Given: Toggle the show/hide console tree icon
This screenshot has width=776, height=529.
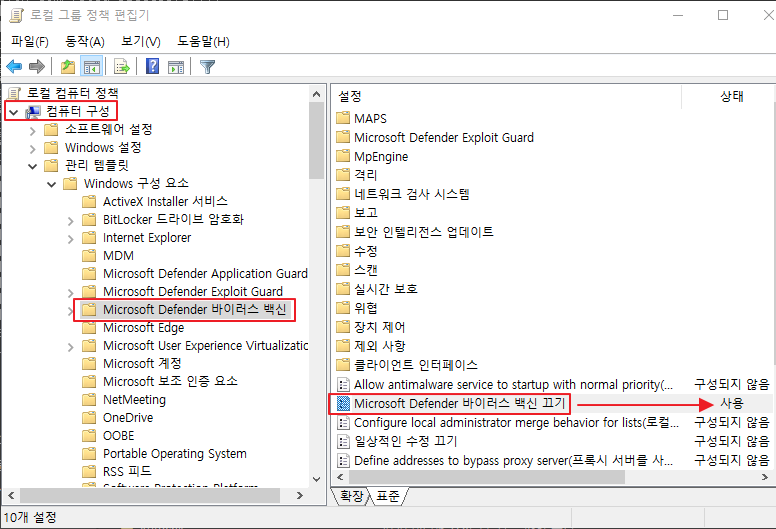Looking at the screenshot, I should 92,66.
